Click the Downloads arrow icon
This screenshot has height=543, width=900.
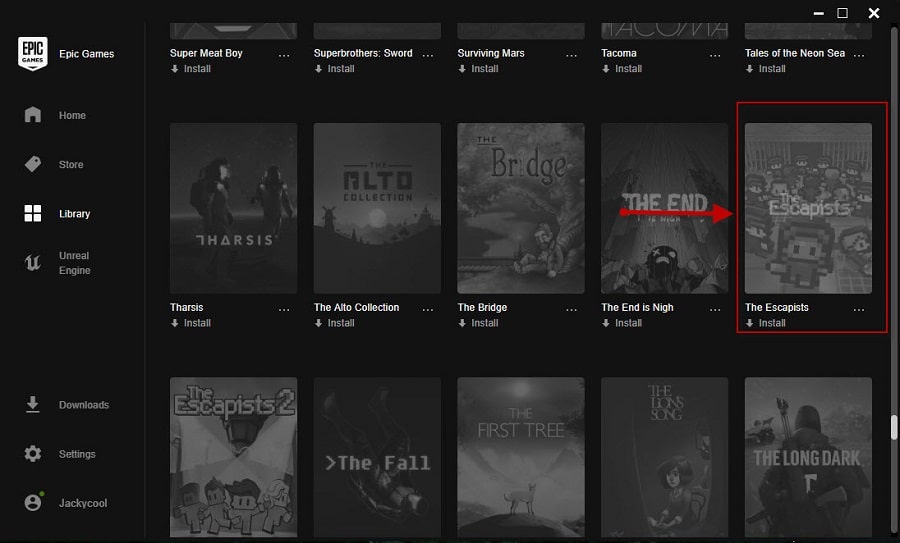(x=33, y=405)
